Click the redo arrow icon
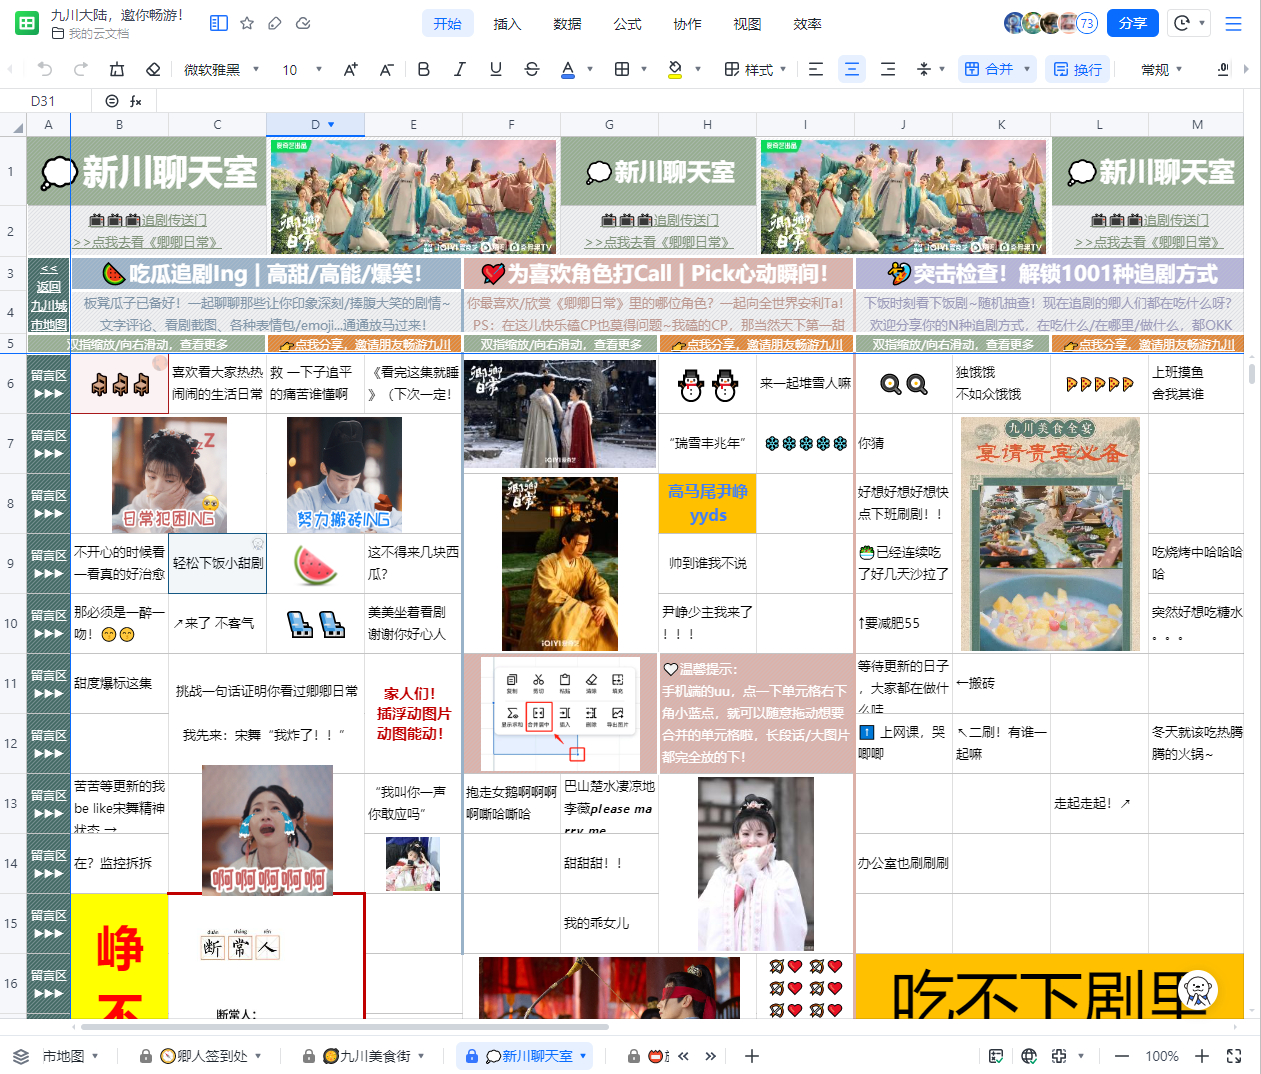The image size is (1261, 1074). [x=81, y=69]
